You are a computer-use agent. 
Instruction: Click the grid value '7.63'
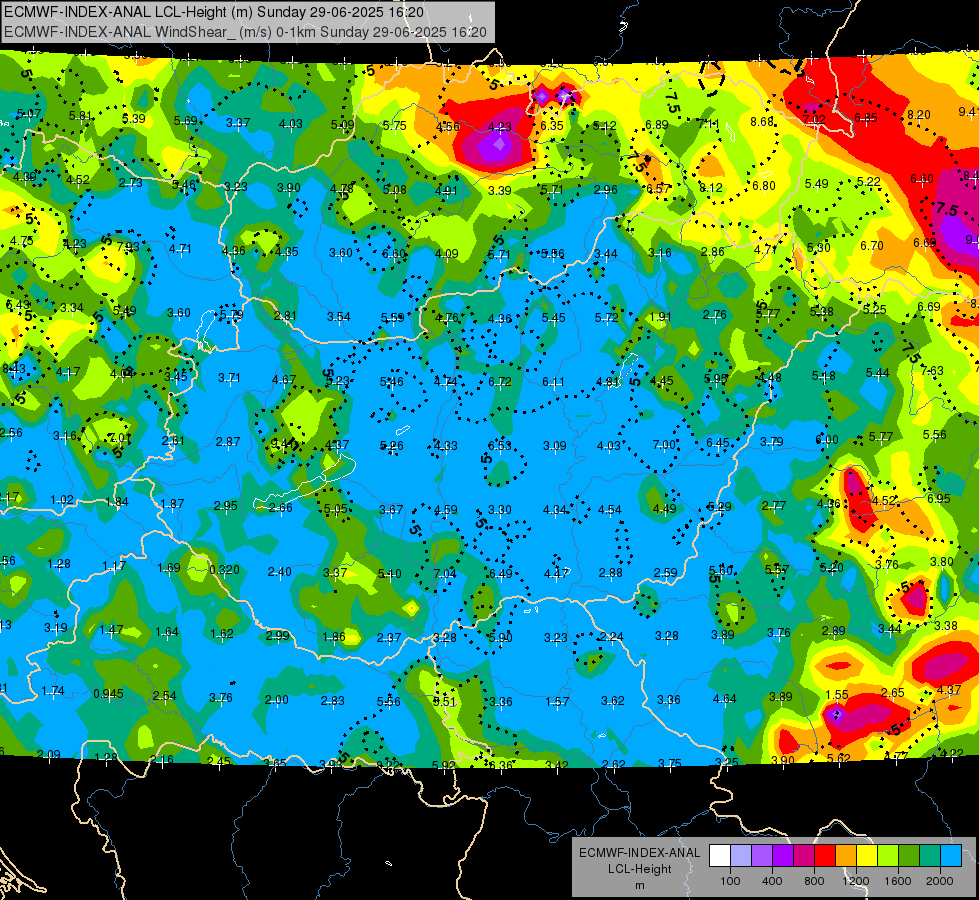[x=932, y=371]
